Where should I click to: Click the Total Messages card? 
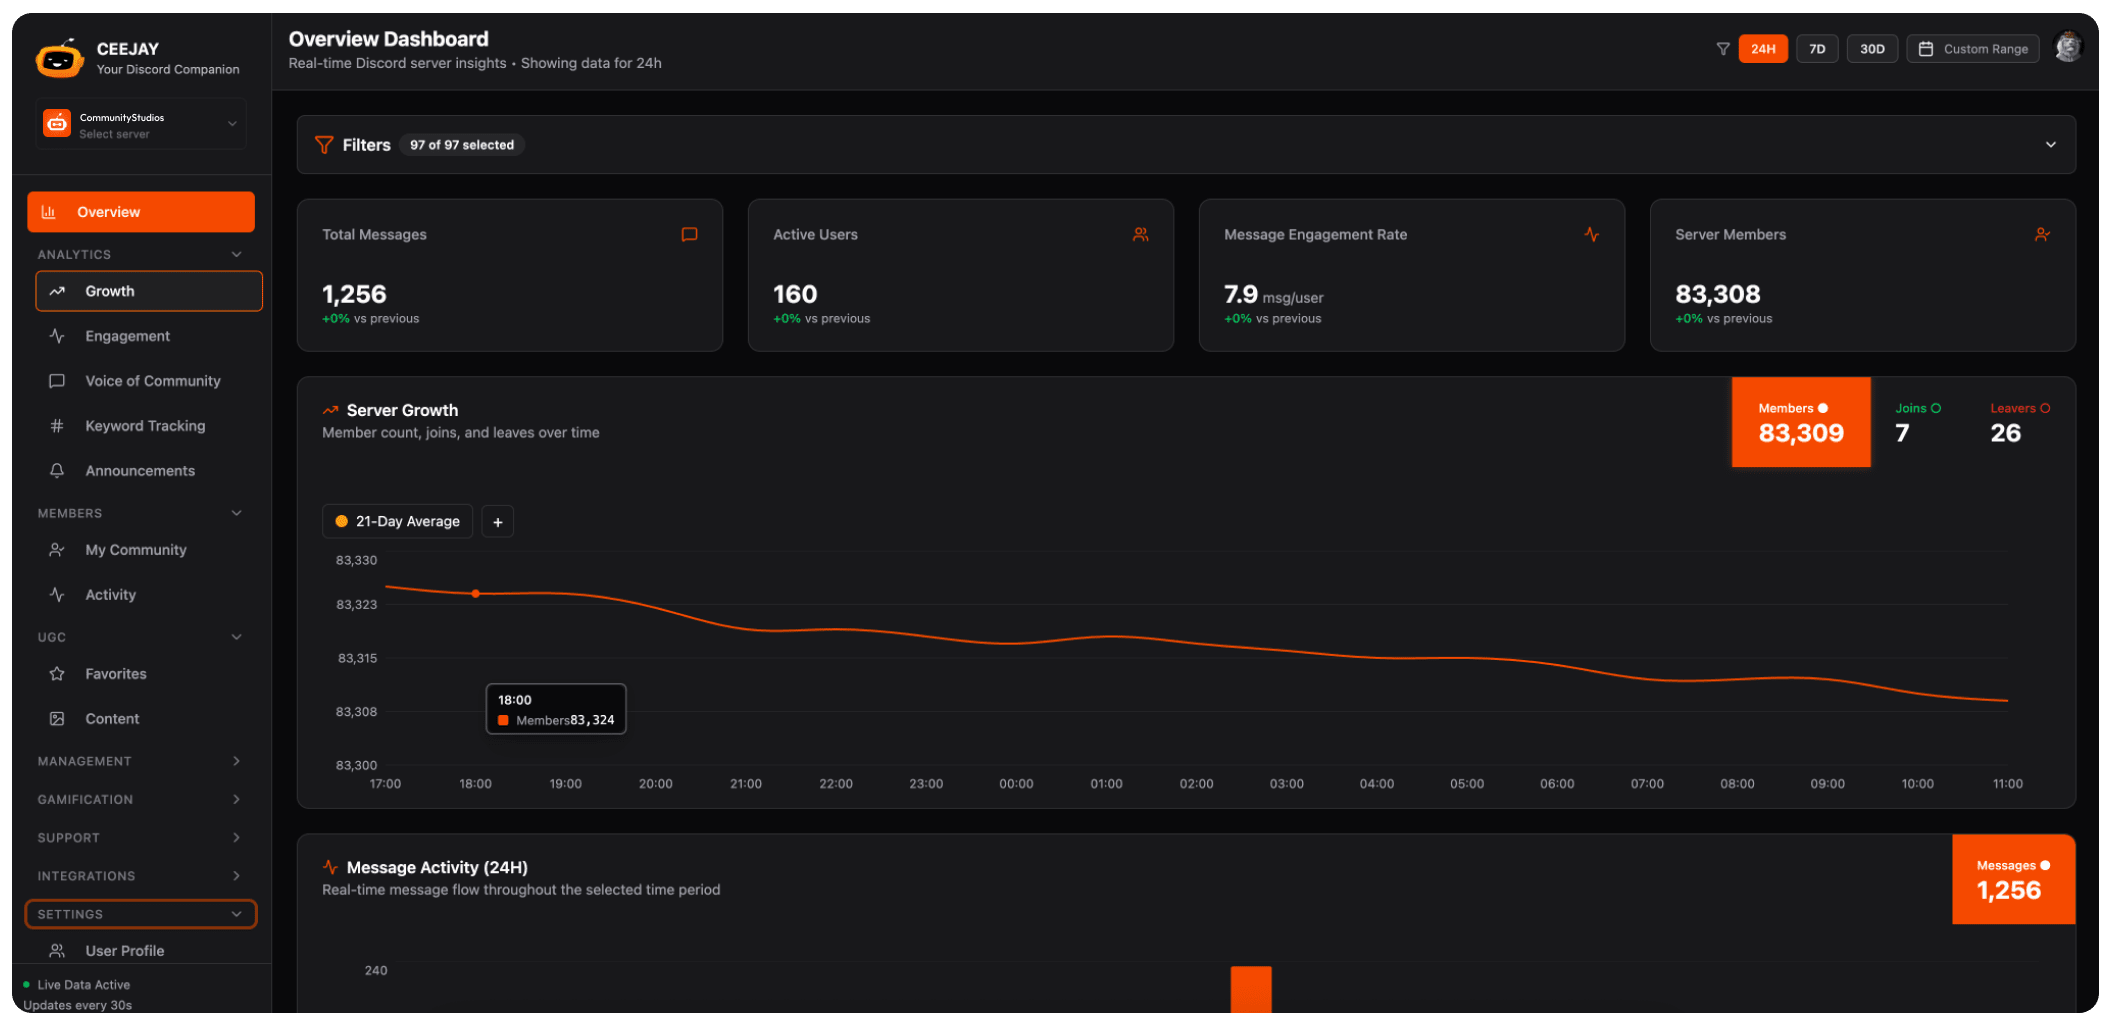click(510, 275)
